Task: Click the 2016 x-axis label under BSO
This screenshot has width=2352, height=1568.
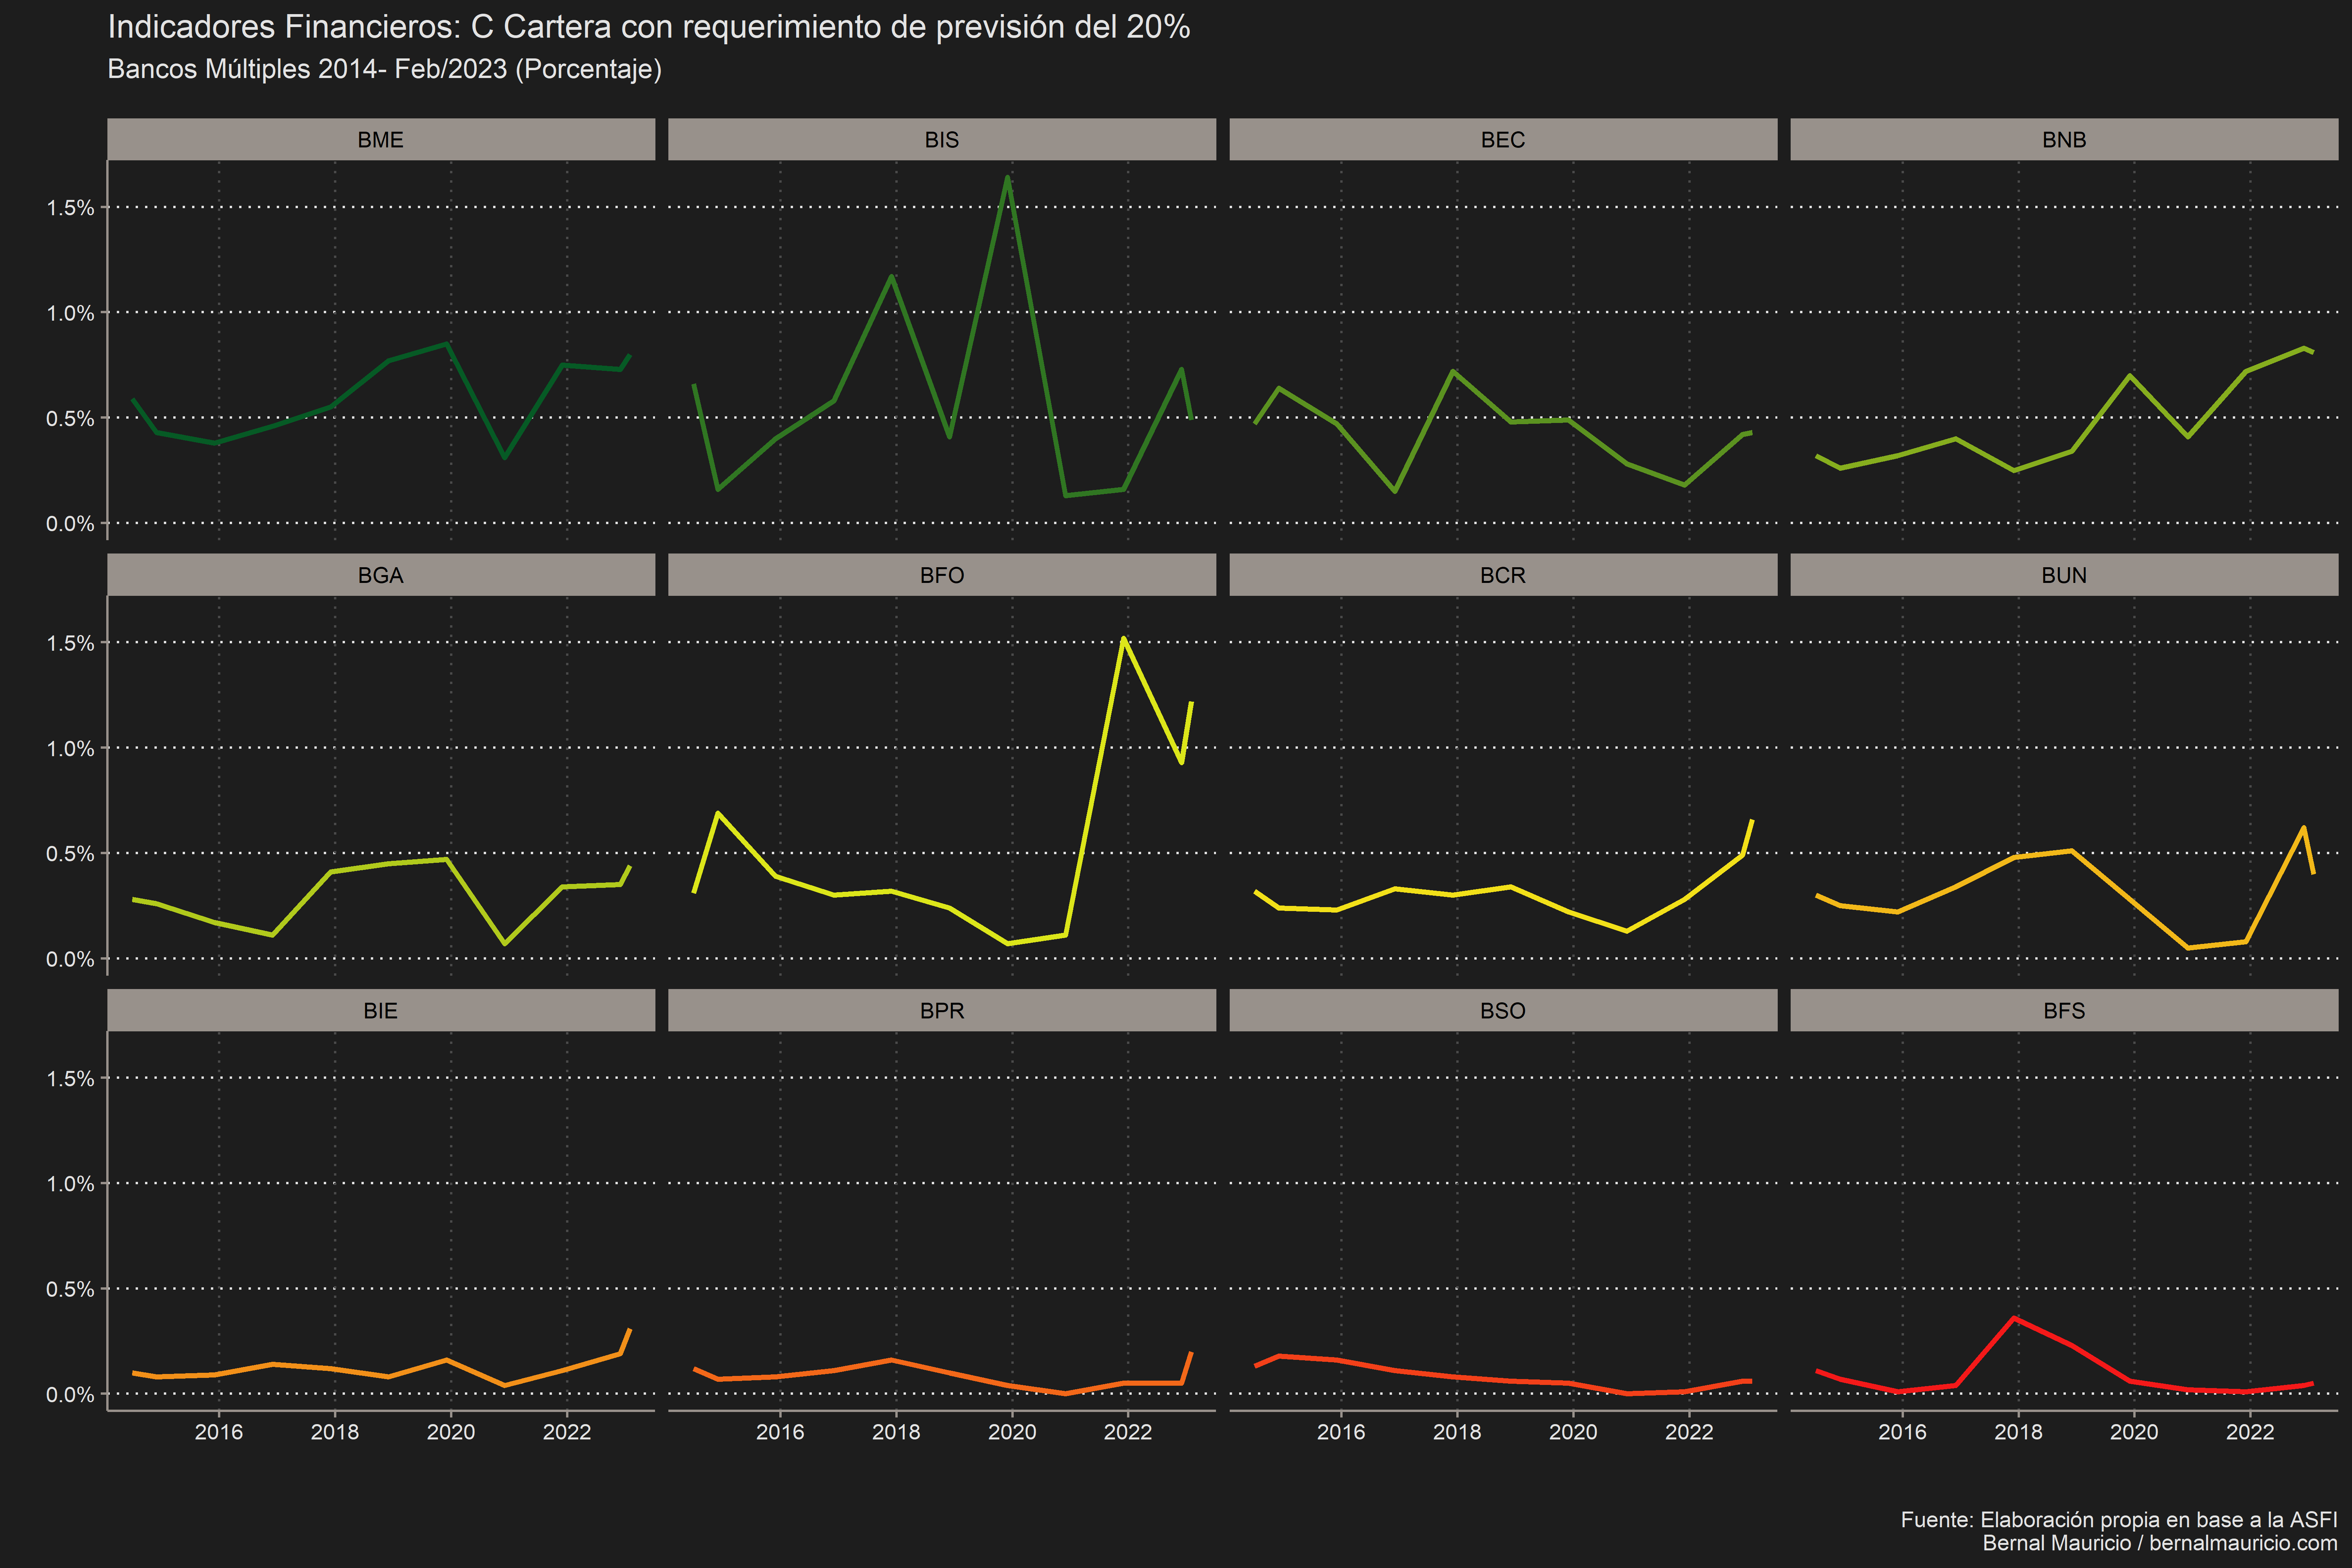Action: (1341, 1432)
